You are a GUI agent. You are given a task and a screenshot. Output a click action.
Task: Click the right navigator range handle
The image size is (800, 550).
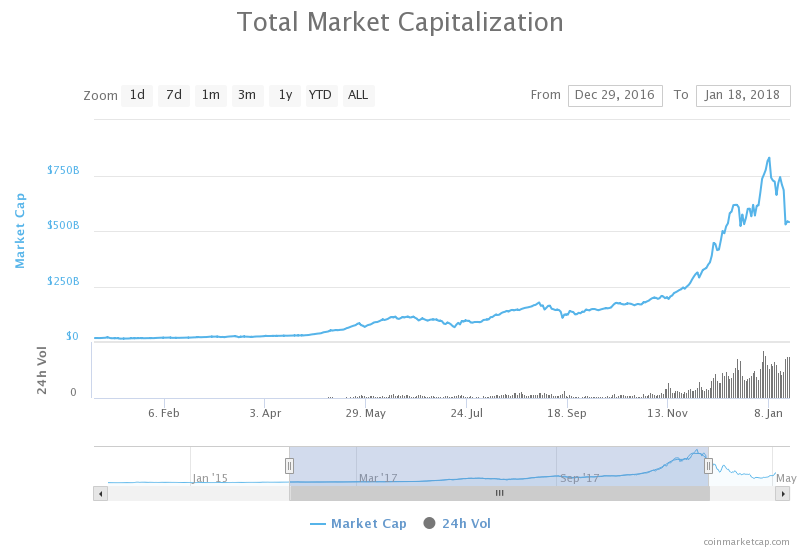(708, 465)
